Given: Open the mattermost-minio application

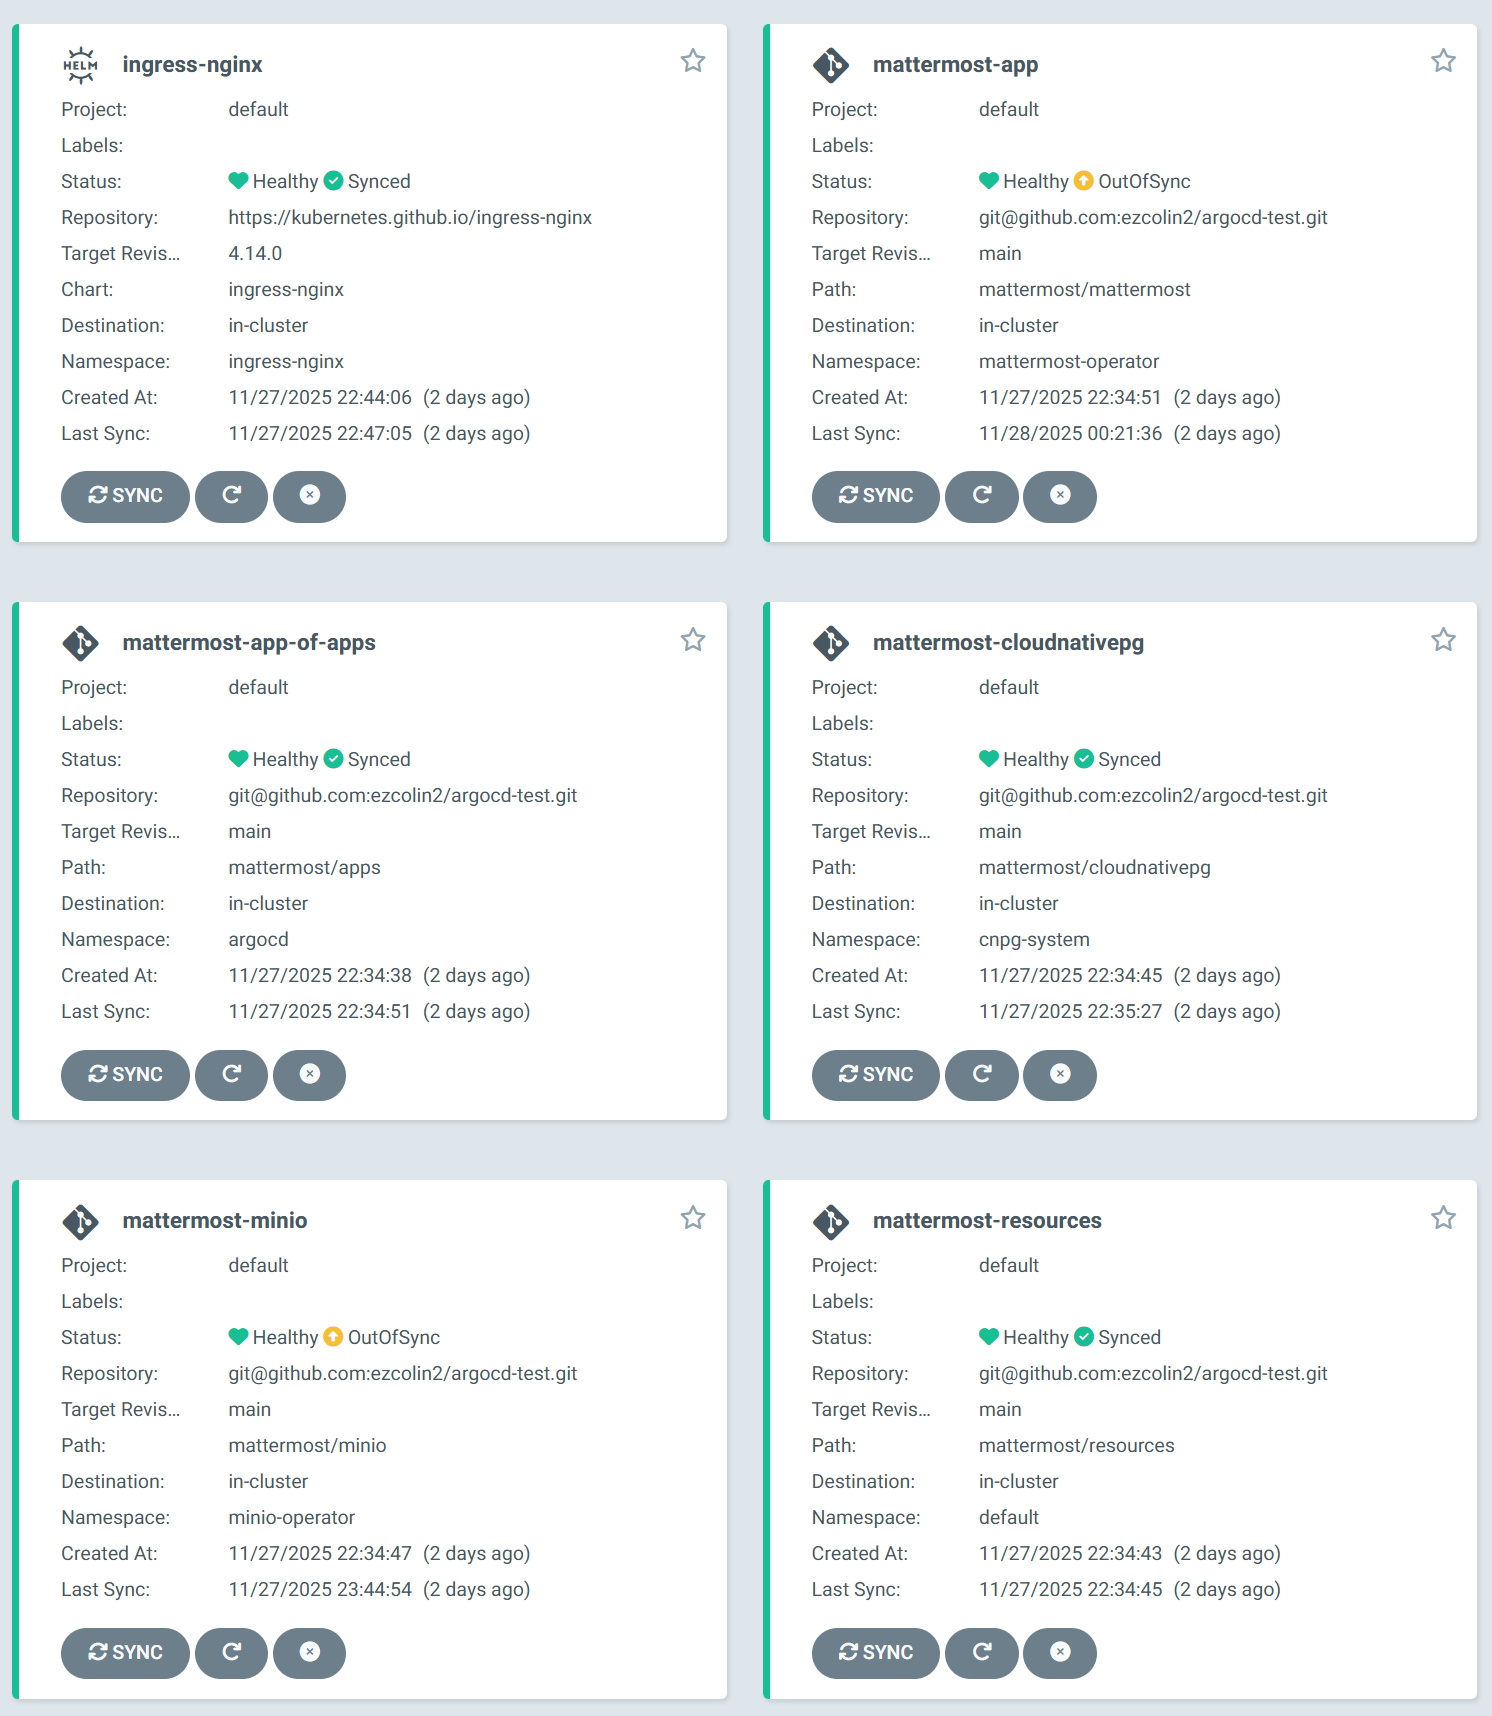Looking at the screenshot, I should [215, 1221].
